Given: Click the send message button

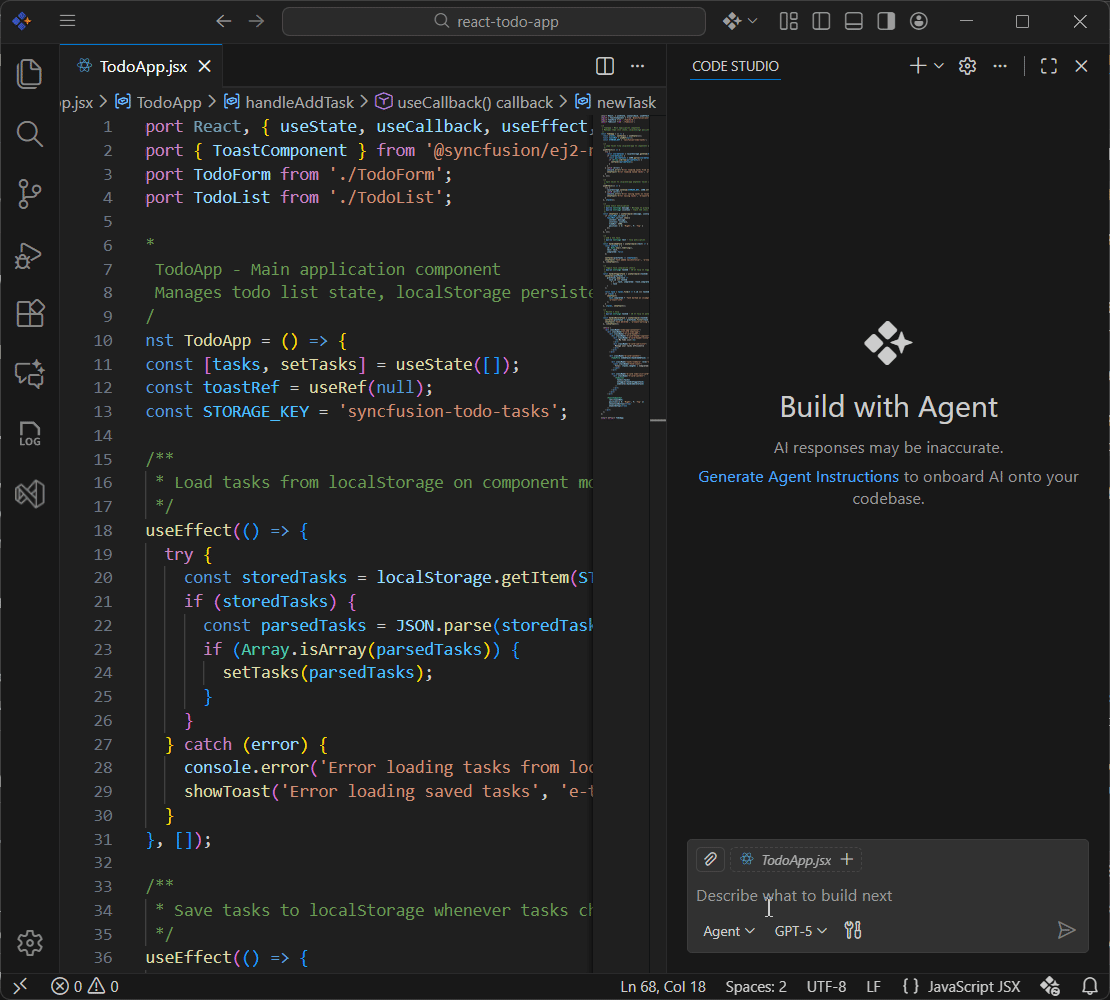Looking at the screenshot, I should 1066,930.
